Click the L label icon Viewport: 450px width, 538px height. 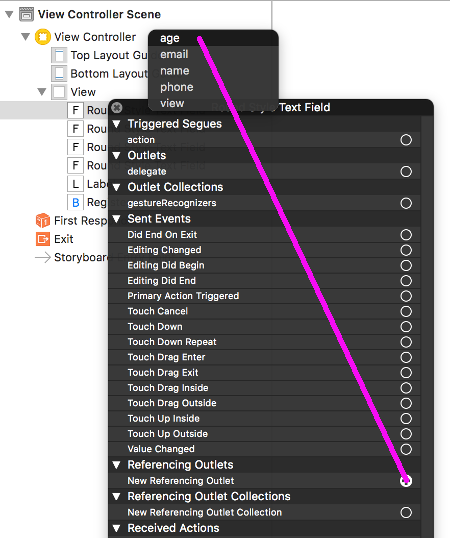(x=75, y=184)
